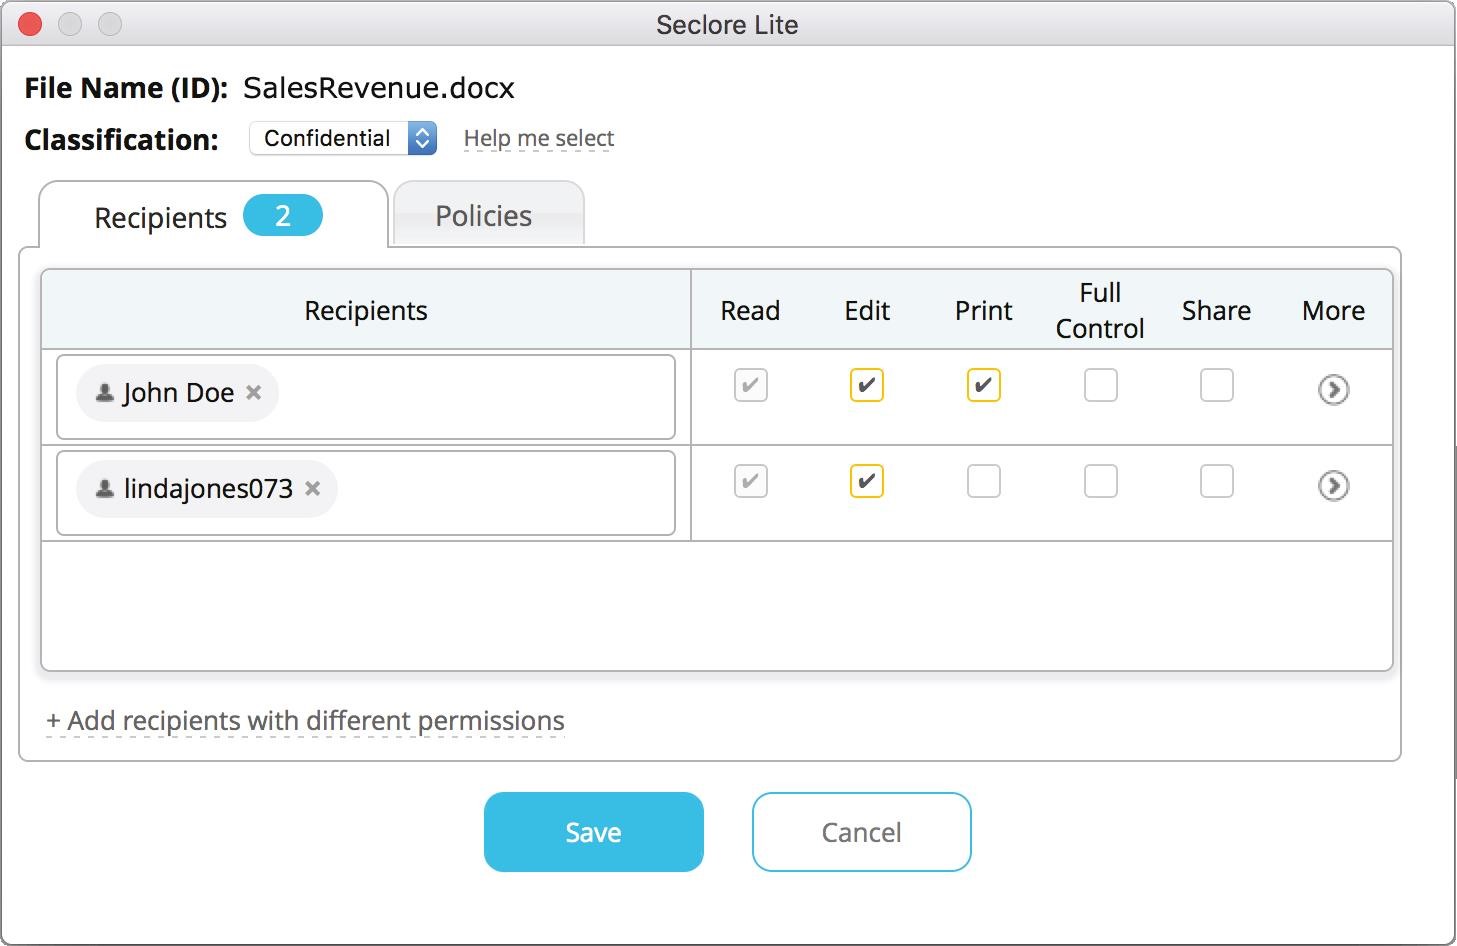Enable Print permission for lindajones073
This screenshot has width=1457, height=946.
pyautogui.click(x=983, y=482)
